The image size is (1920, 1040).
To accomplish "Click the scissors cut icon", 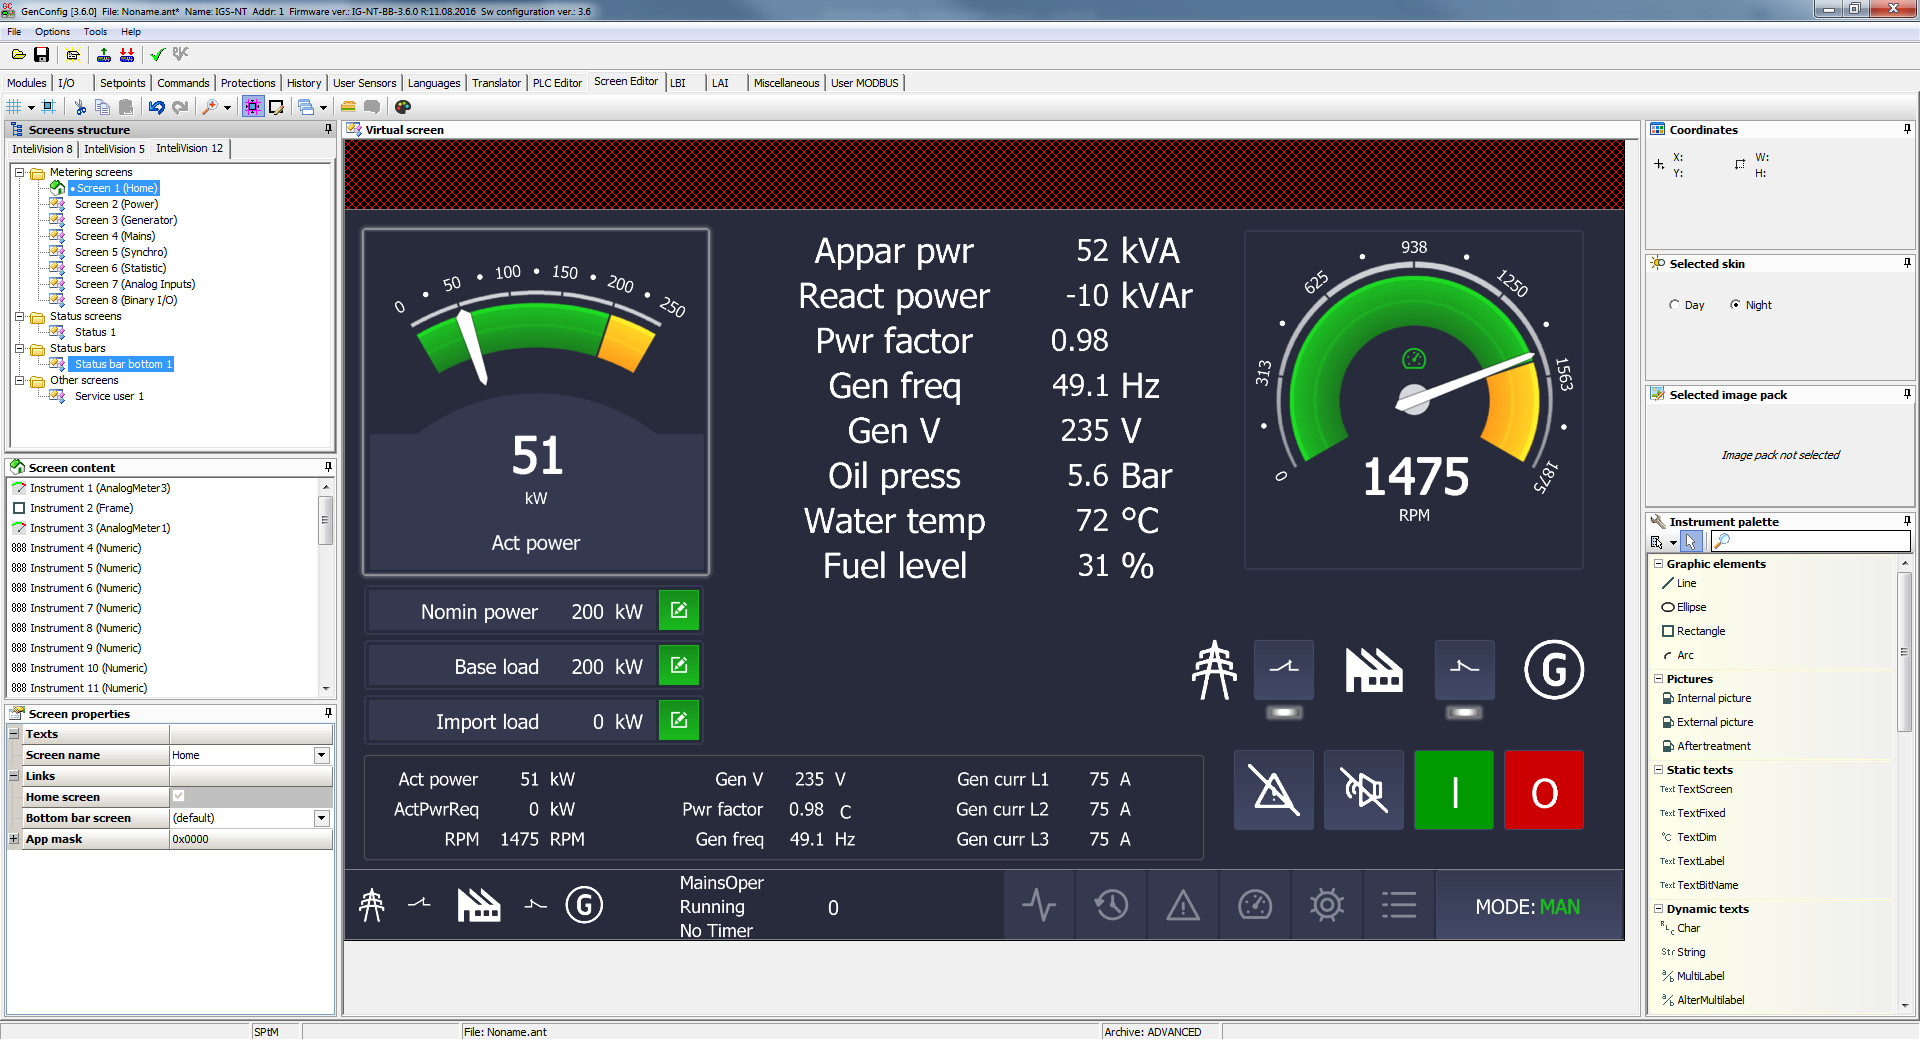I will point(80,107).
